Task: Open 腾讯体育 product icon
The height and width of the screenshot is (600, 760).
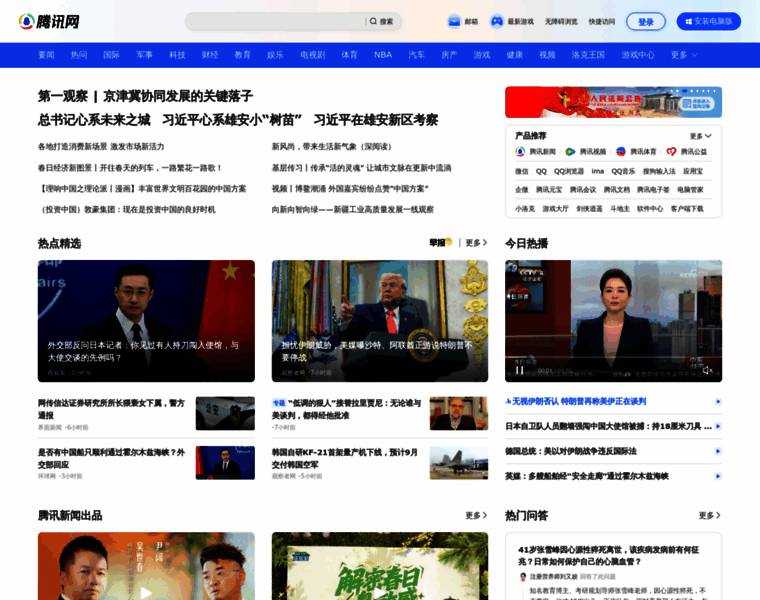Action: (x=621, y=152)
